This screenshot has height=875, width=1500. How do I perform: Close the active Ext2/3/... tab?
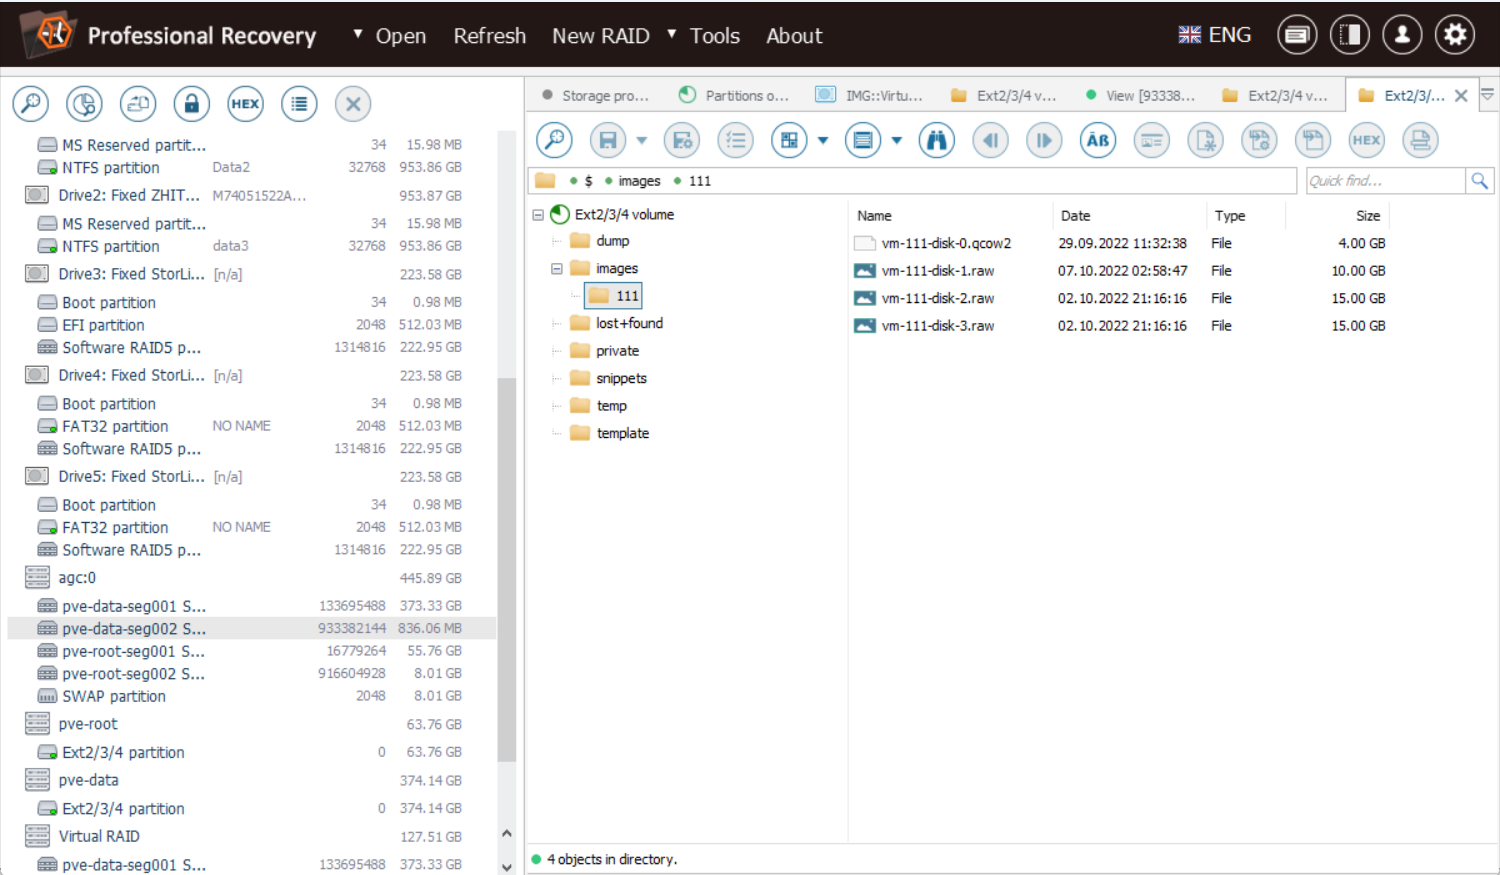(1461, 96)
